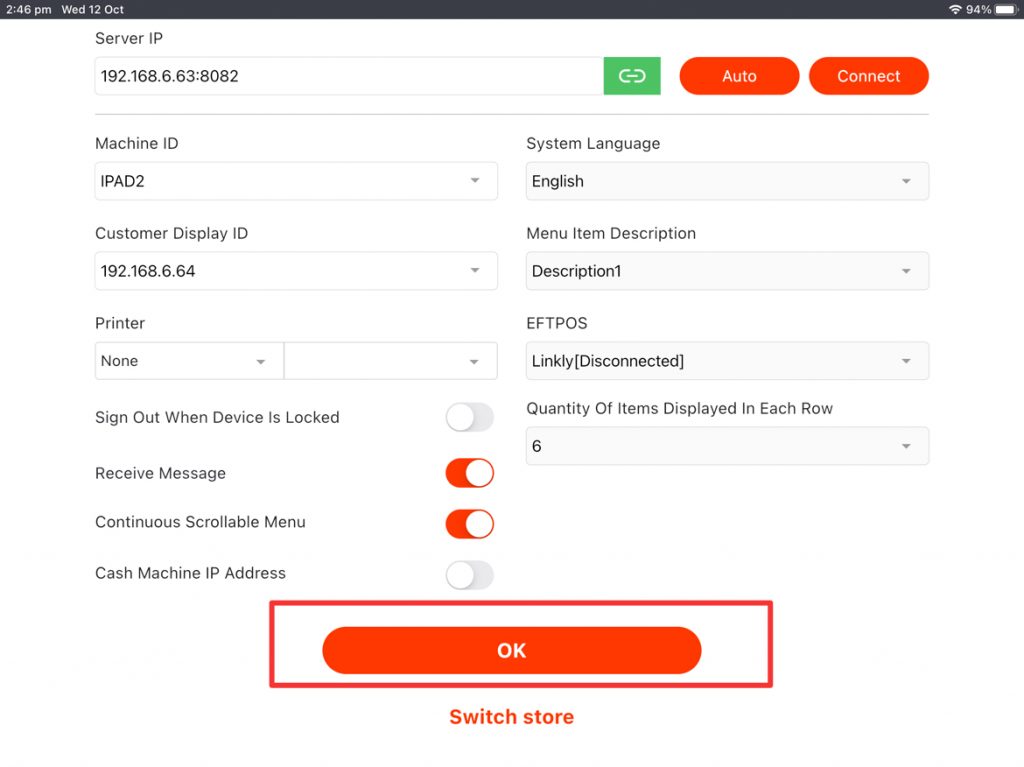Open the EFTPOS Linkly dropdown
The image size is (1024, 767).
[727, 361]
